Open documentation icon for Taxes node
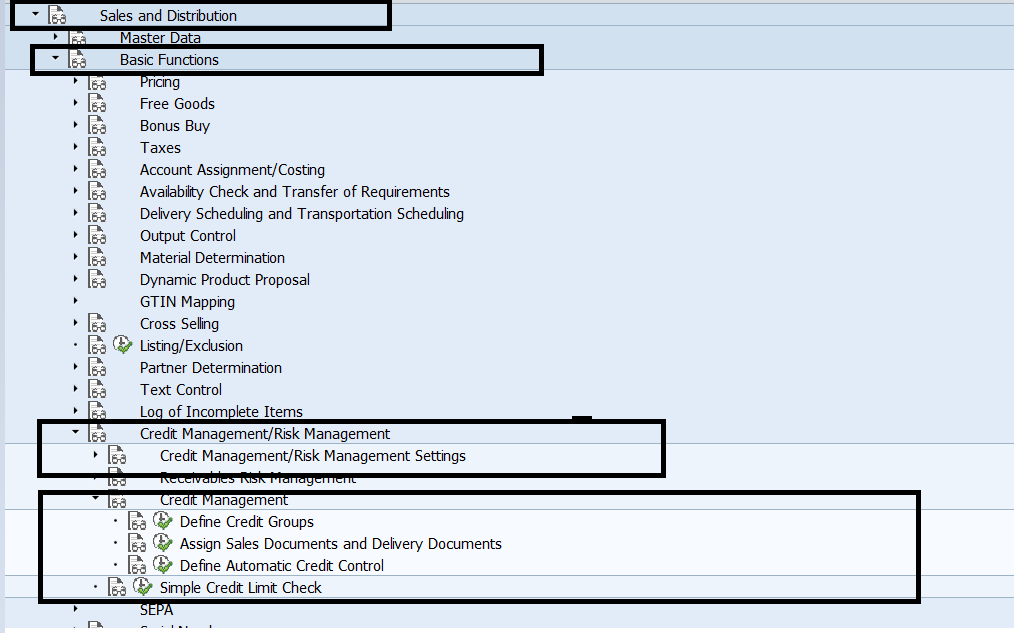Viewport: 1014px width, 633px height. coord(97,148)
